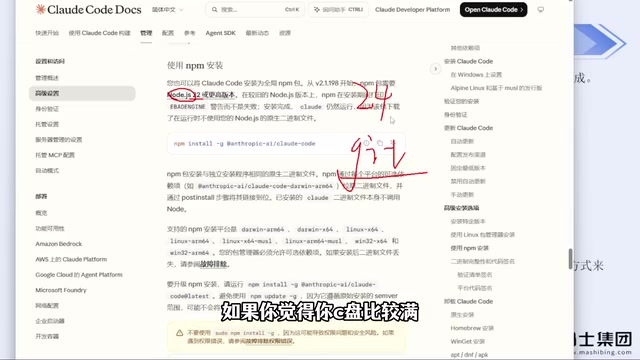Click the 故障排除 link in the paragraph

tap(213, 264)
